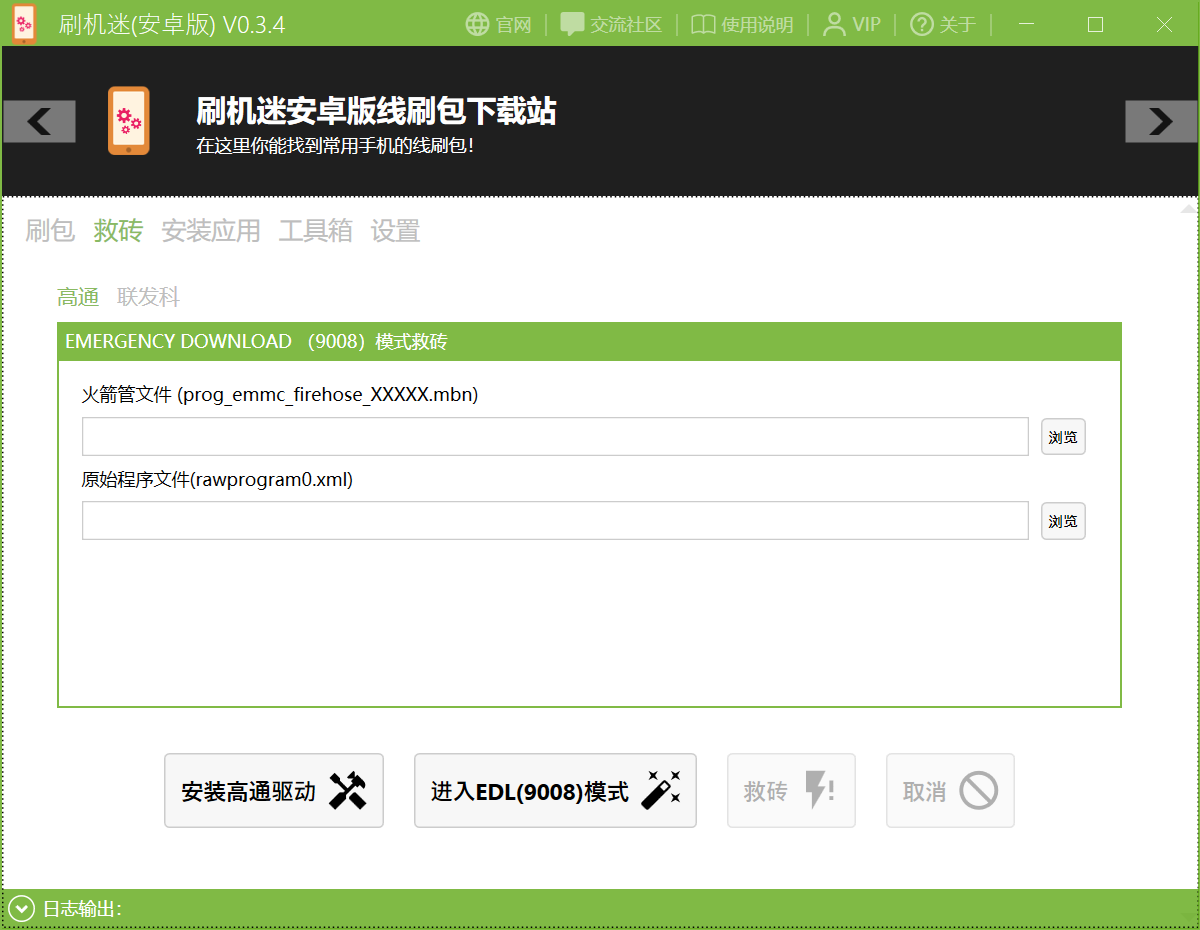
Task: Open the 刷机迷安卓版线刷包下载站 banner title
Action: (x=376, y=111)
